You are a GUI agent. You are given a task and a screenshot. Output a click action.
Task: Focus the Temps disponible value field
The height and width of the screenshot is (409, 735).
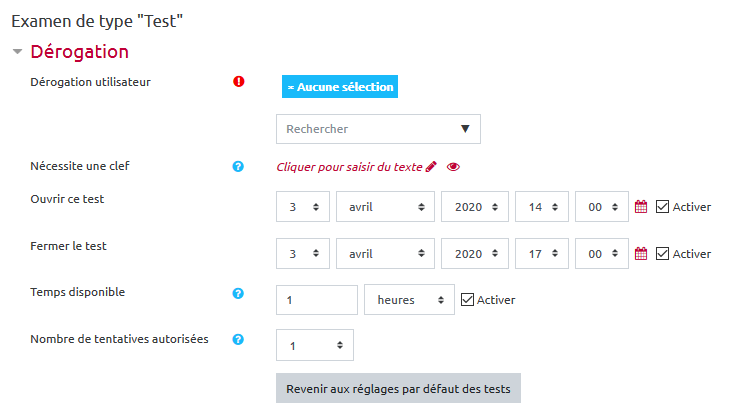pos(316,300)
